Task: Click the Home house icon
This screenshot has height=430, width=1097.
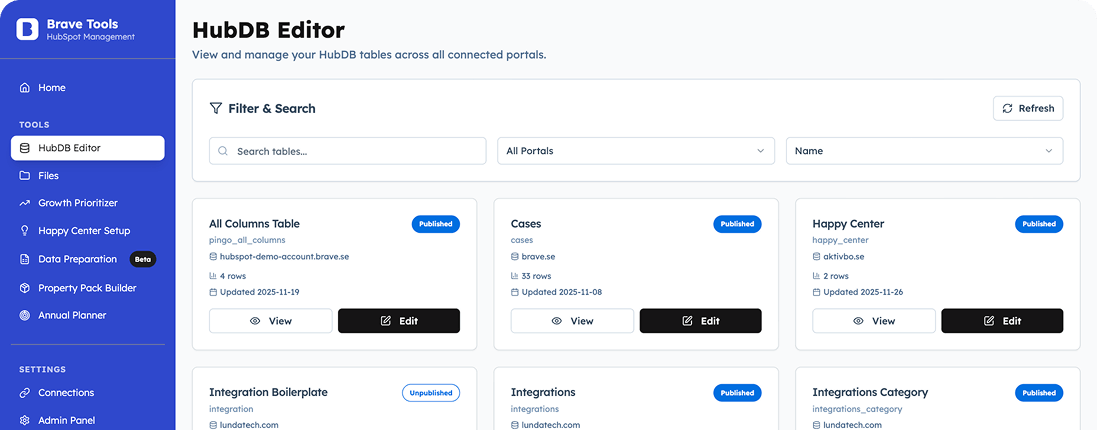Action: coord(25,88)
